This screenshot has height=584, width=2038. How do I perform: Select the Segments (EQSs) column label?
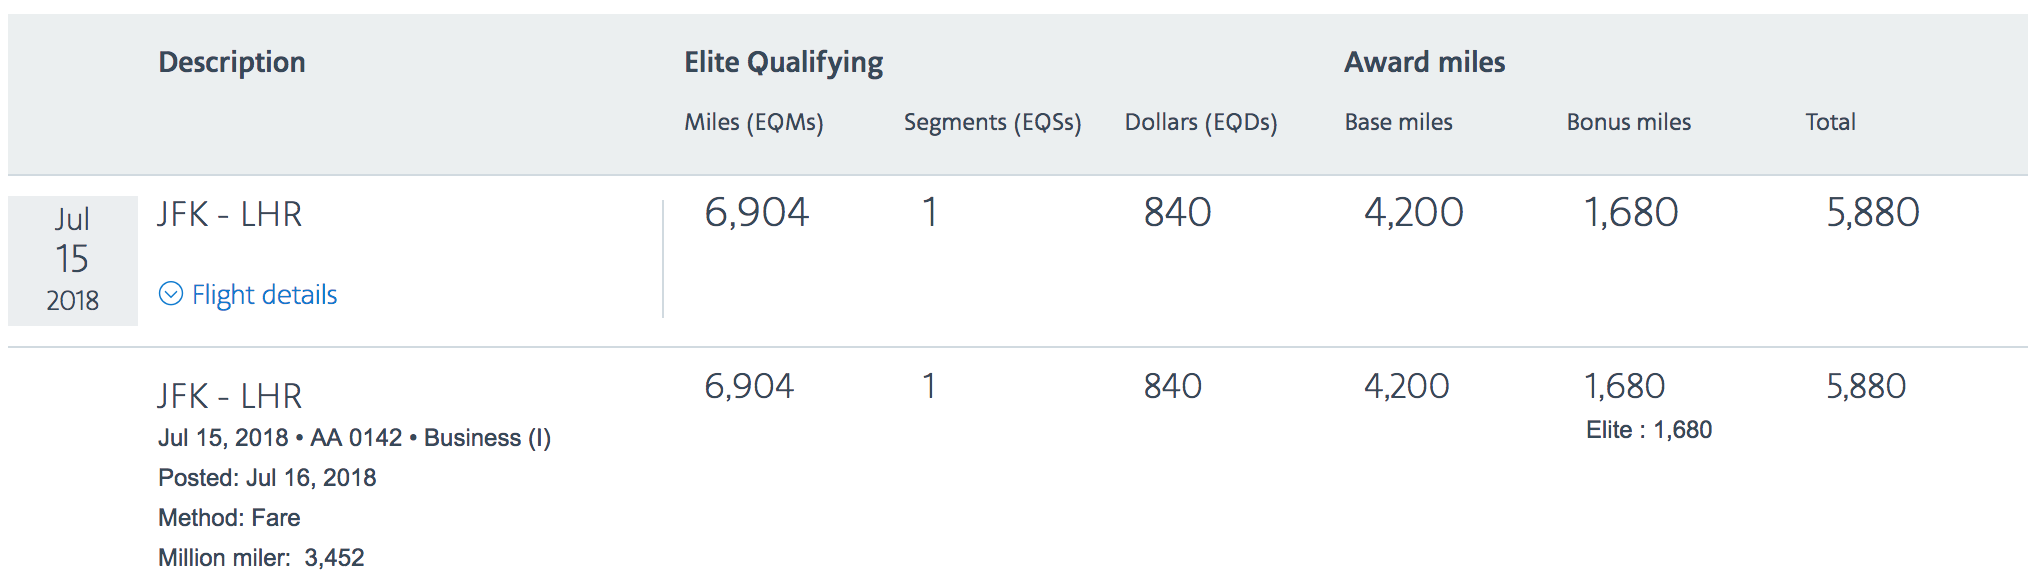click(992, 122)
